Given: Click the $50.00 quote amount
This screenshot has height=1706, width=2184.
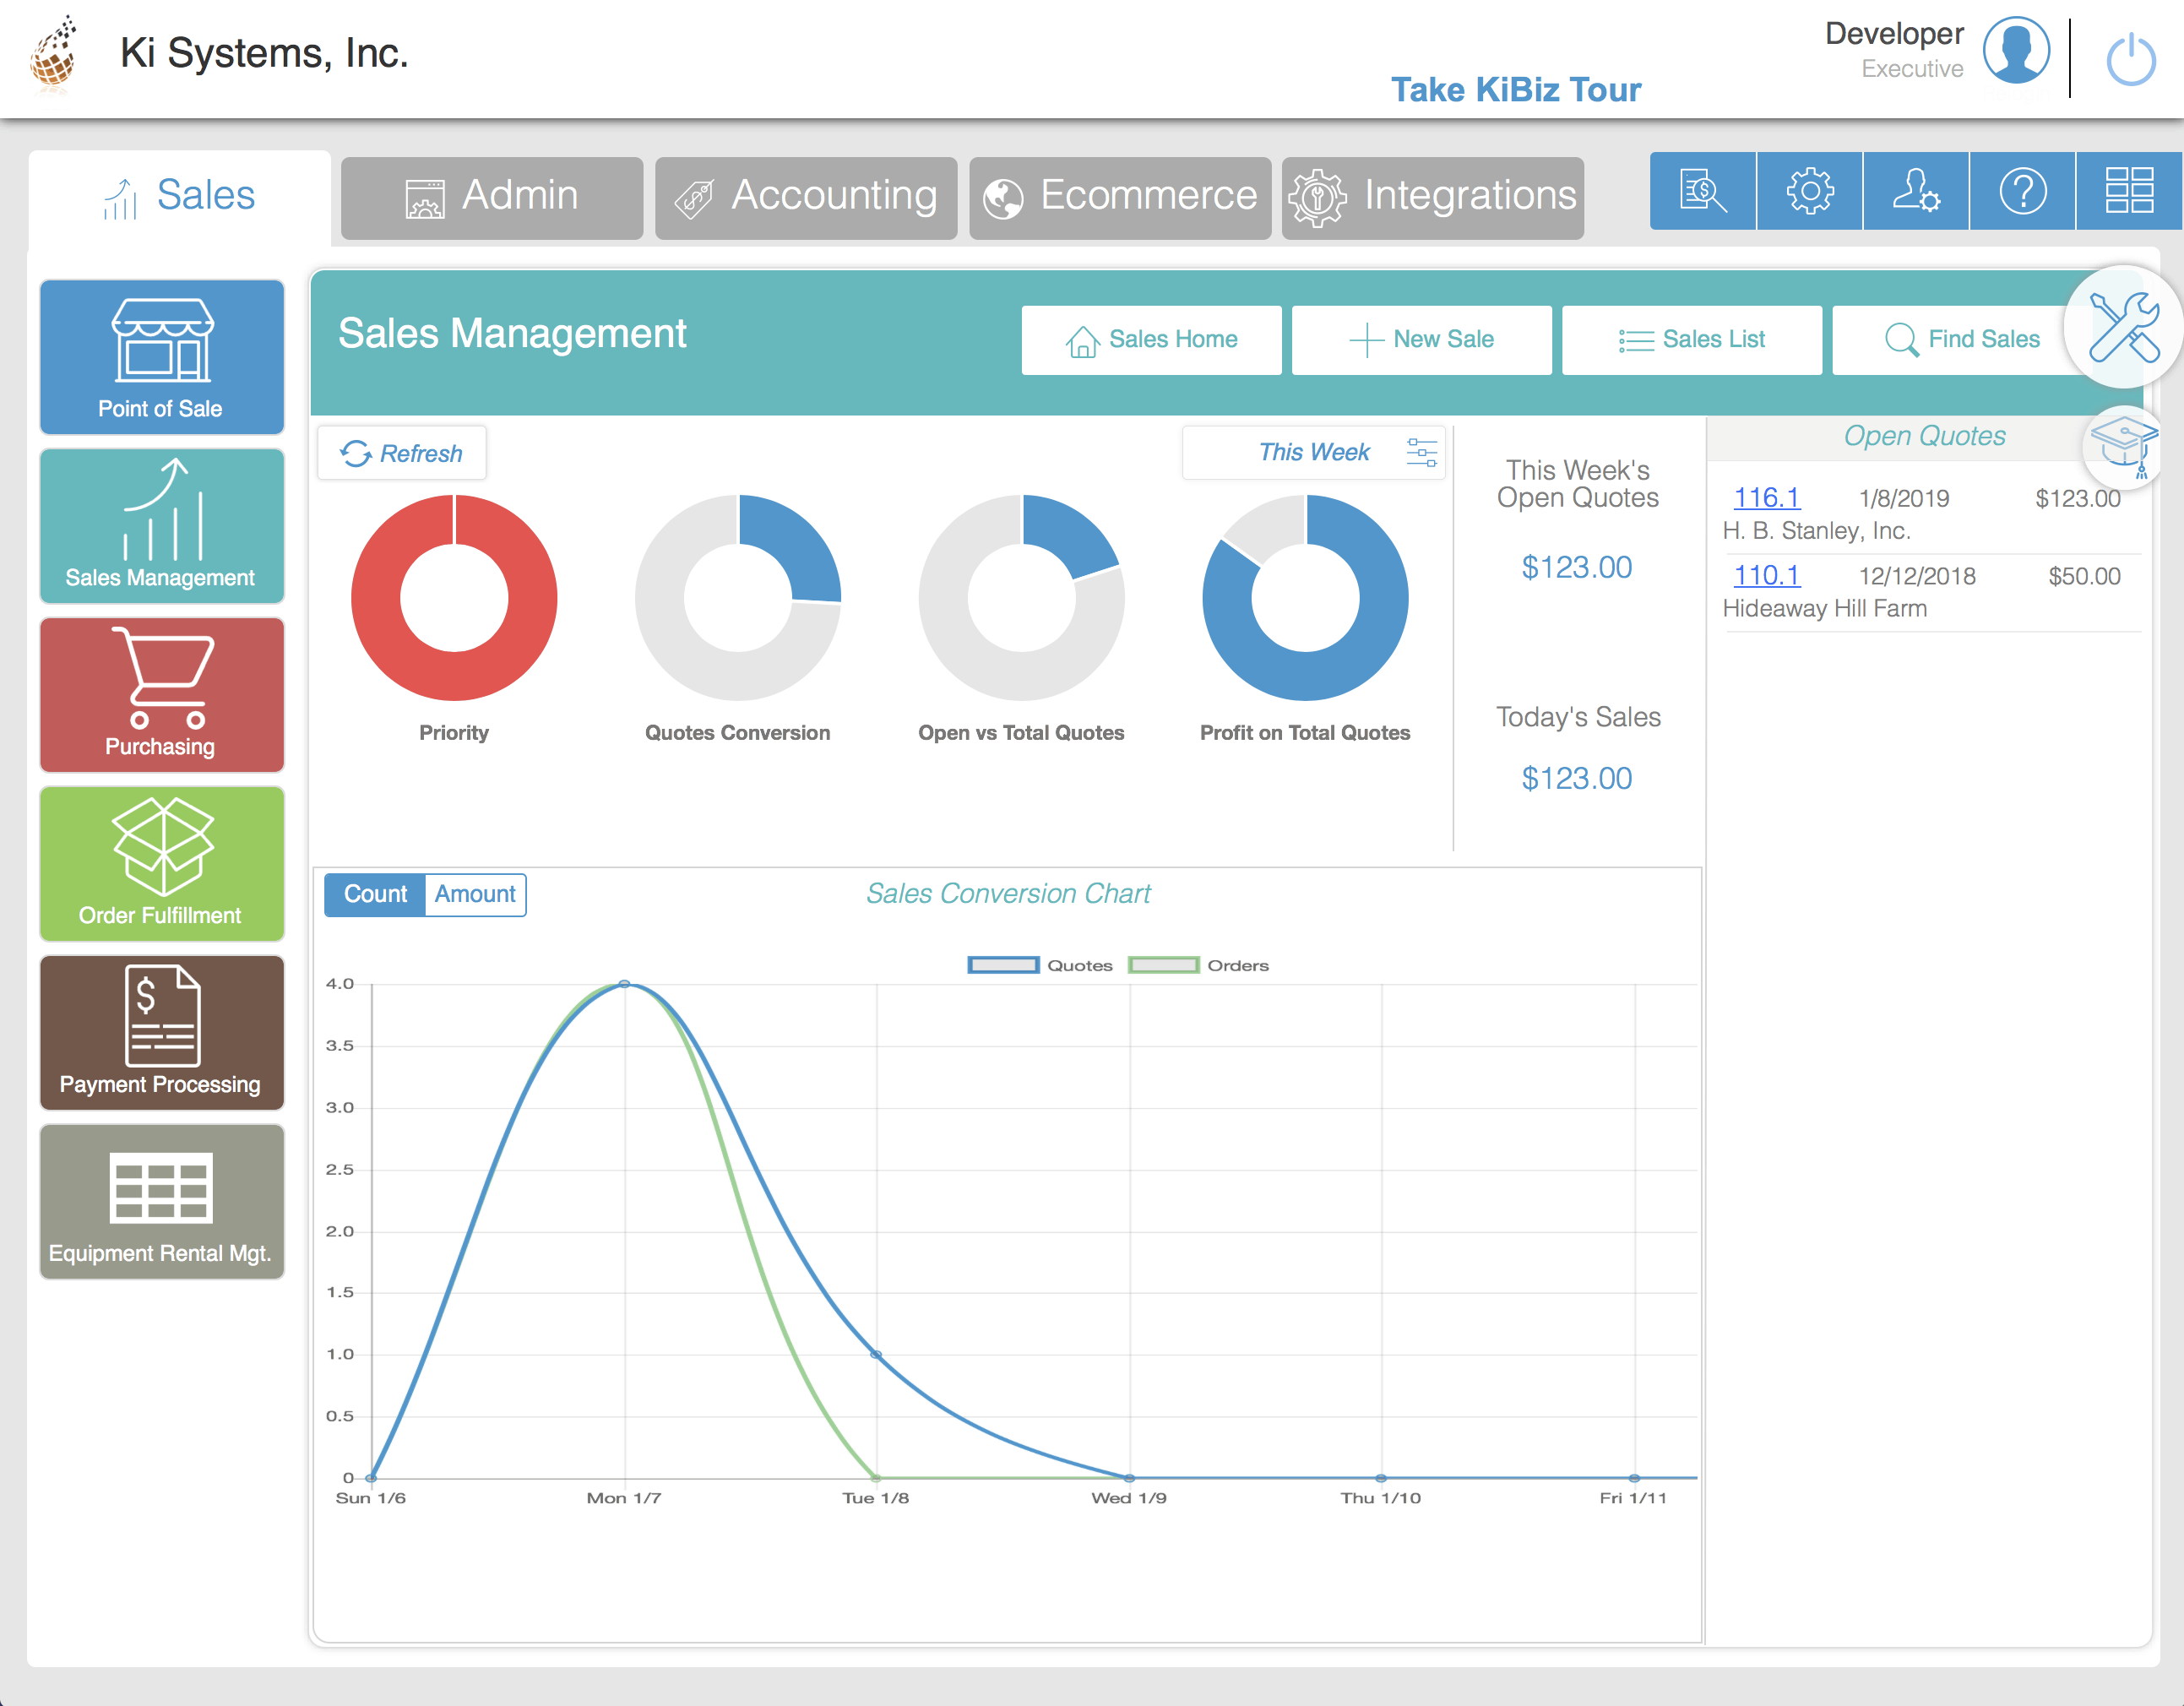Looking at the screenshot, I should tap(2084, 577).
